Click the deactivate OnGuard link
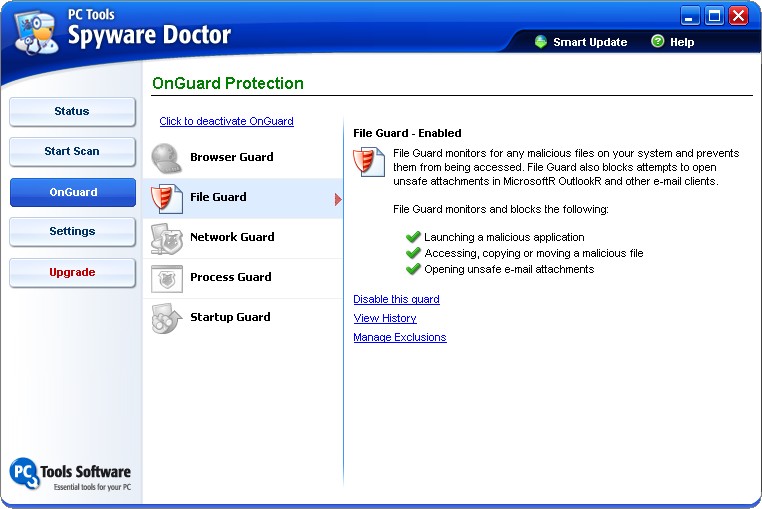This screenshot has width=762, height=509. (x=226, y=121)
